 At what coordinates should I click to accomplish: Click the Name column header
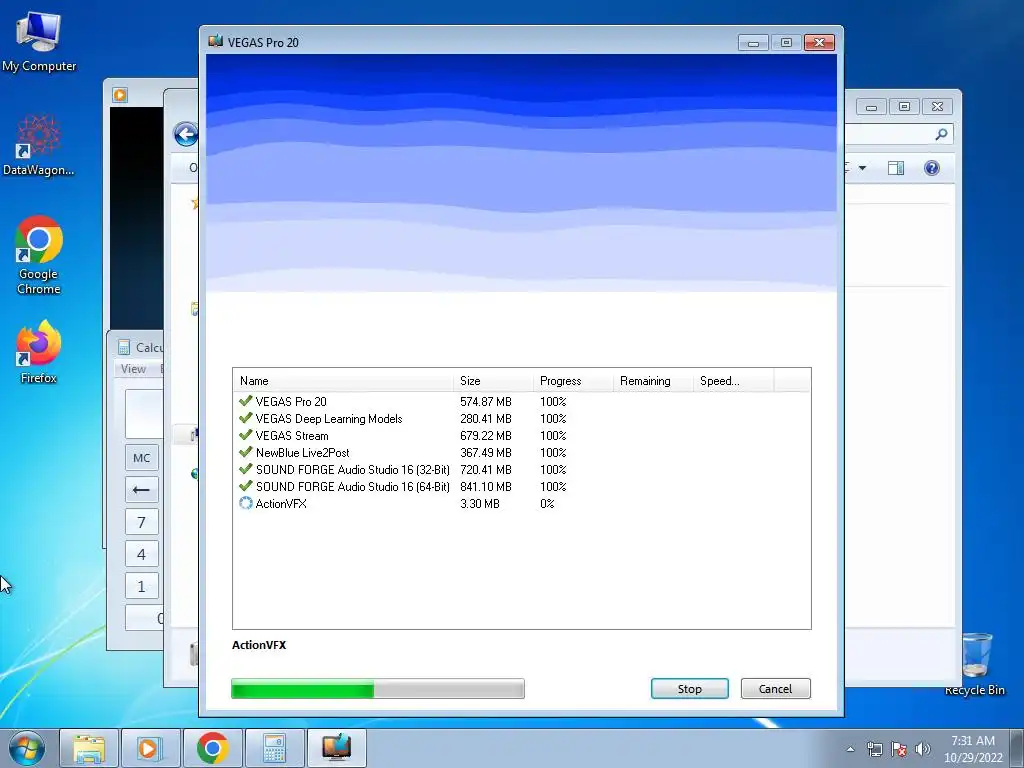[343, 381]
